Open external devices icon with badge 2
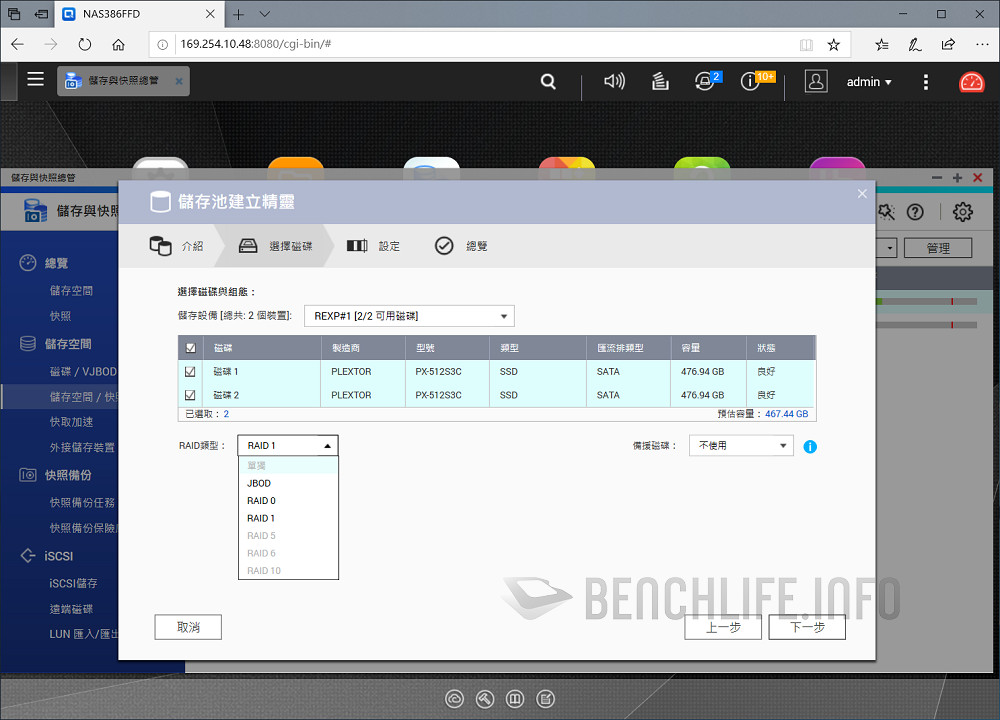Viewport: 1000px width, 720px height. coord(706,82)
